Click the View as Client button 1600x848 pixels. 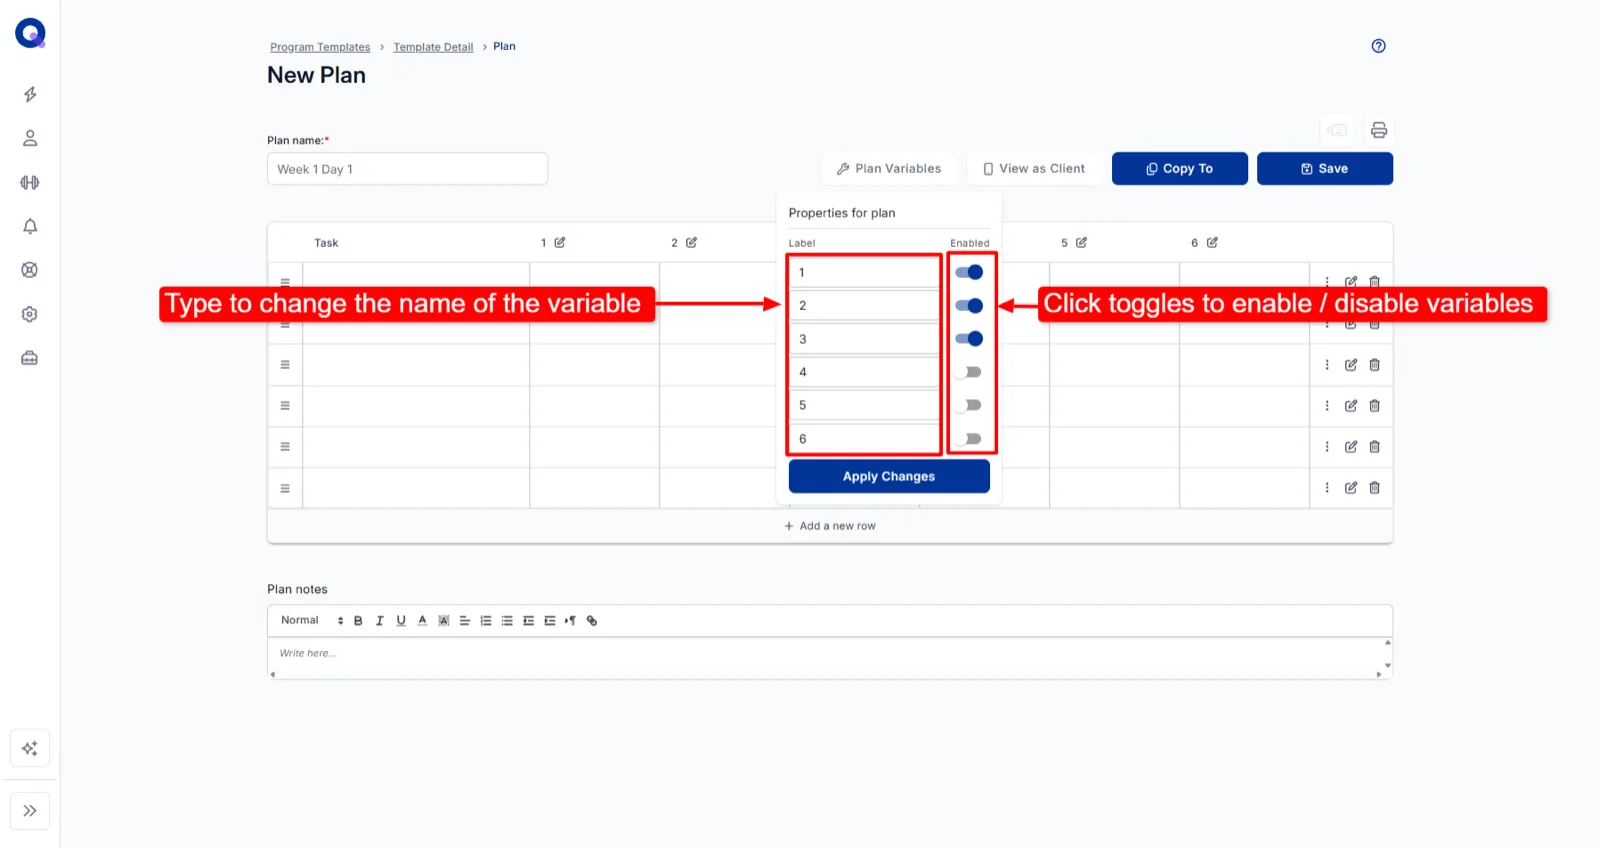pos(1034,169)
